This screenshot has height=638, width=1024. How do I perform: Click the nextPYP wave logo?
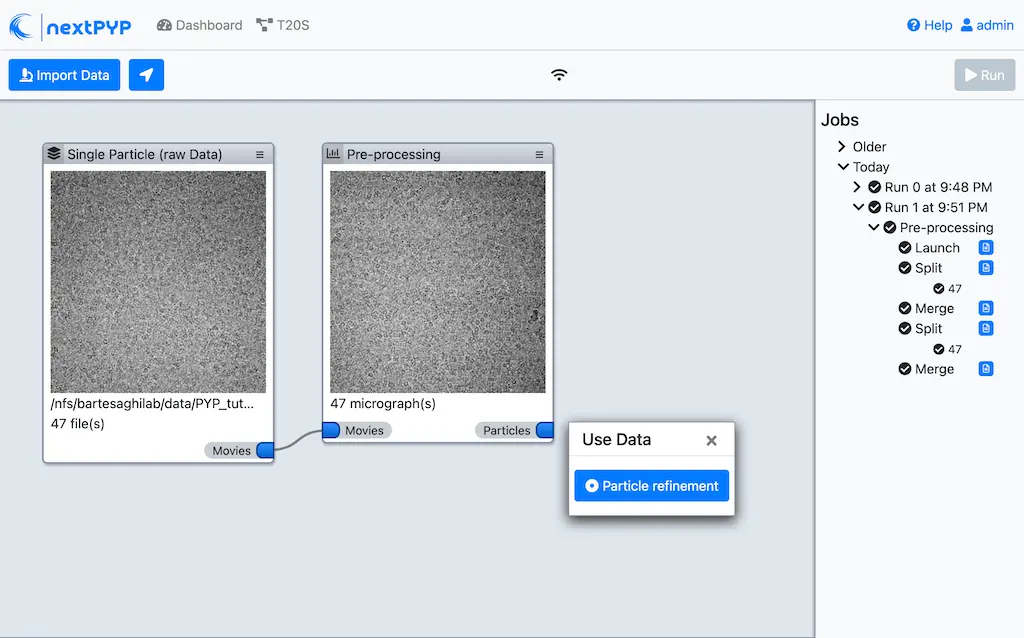click(x=22, y=25)
